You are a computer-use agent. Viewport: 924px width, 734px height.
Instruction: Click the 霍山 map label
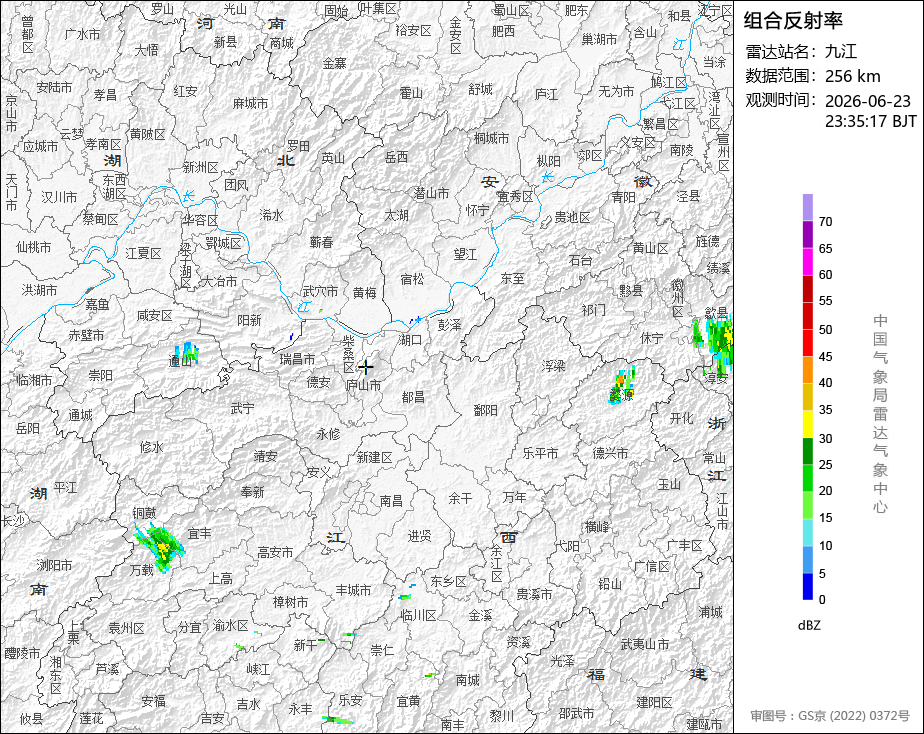[x=411, y=92]
